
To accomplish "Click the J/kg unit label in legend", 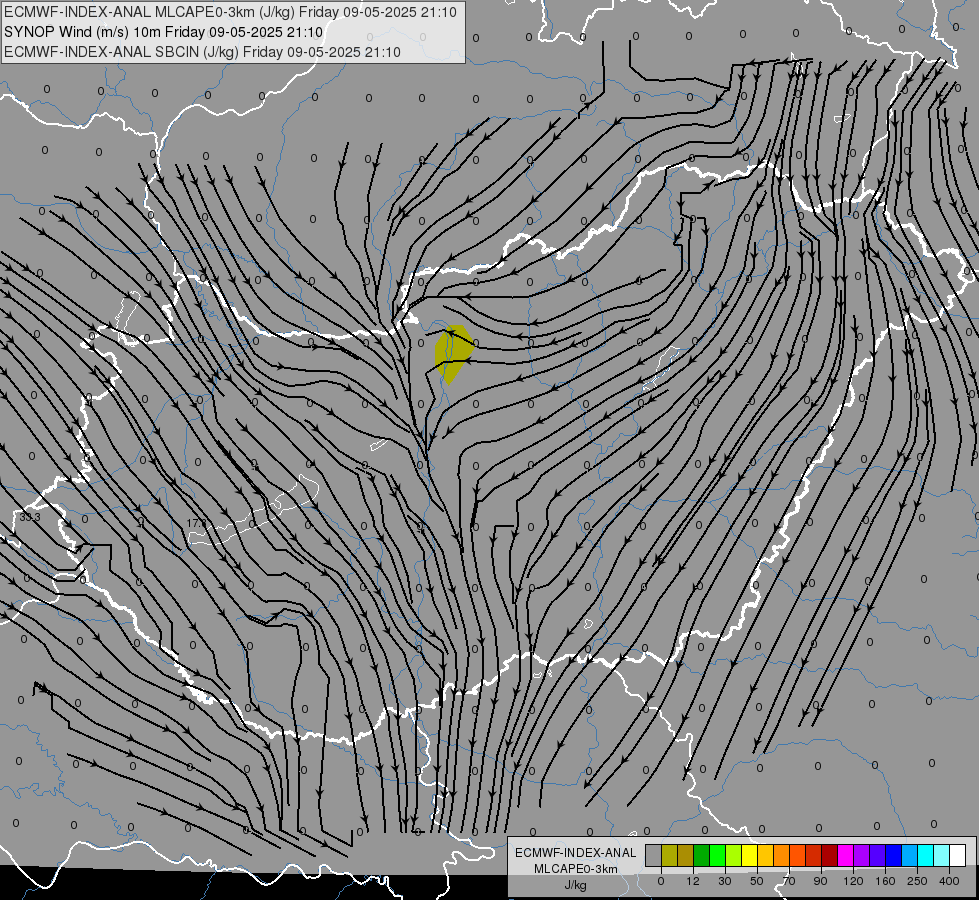I will coord(575,885).
